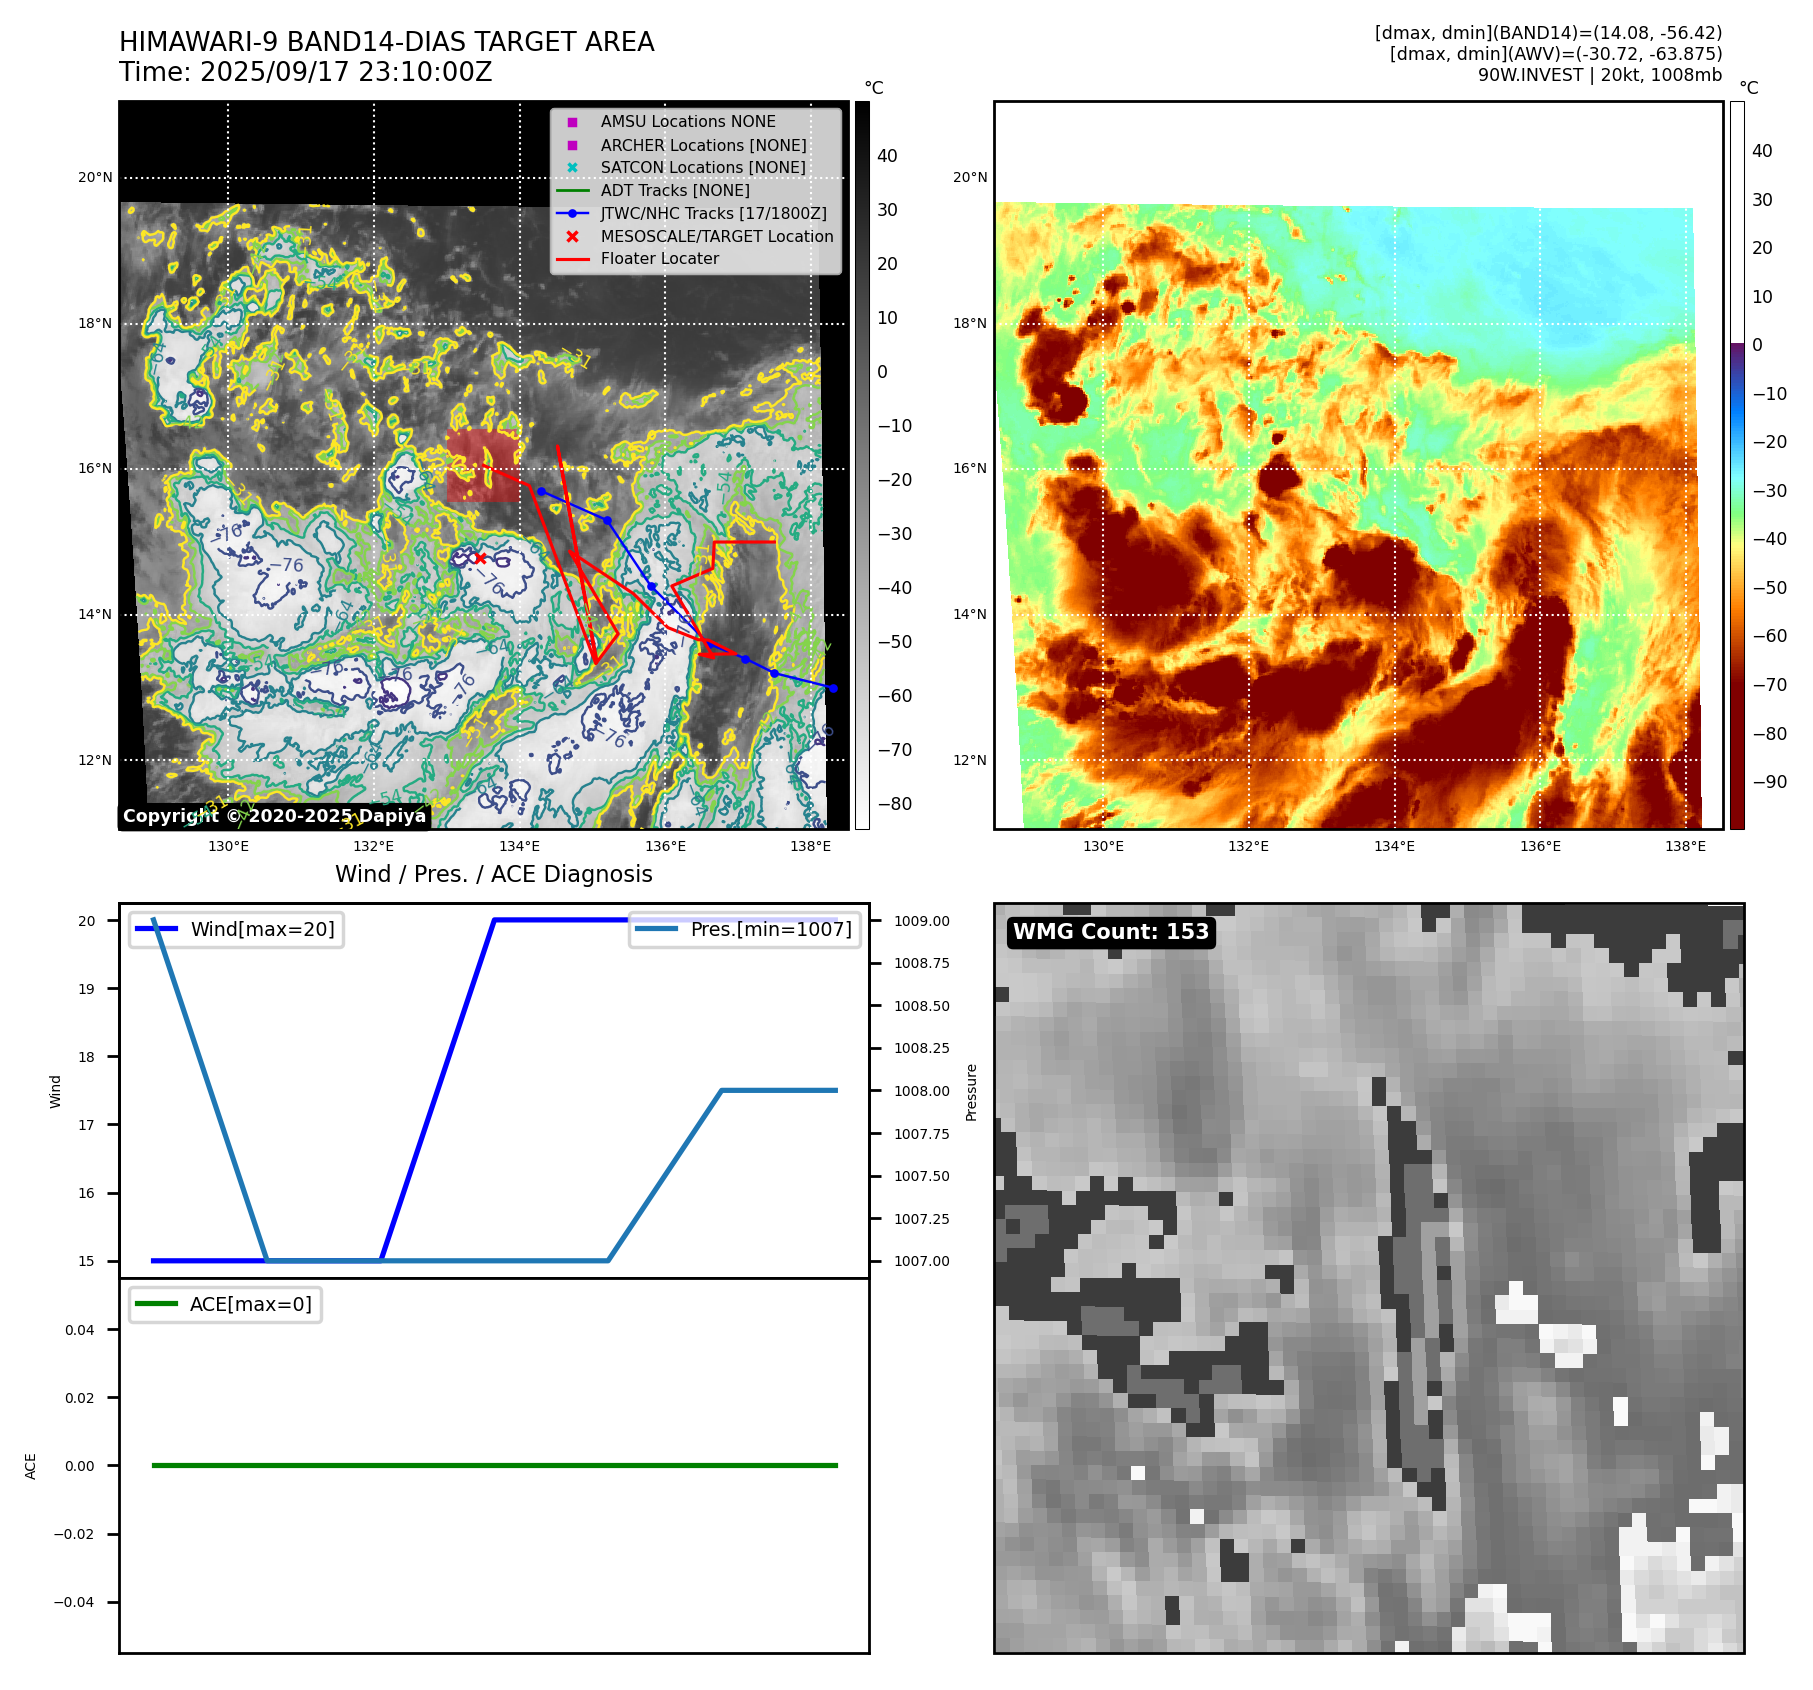Click the 134°E label under the right map

(1394, 847)
